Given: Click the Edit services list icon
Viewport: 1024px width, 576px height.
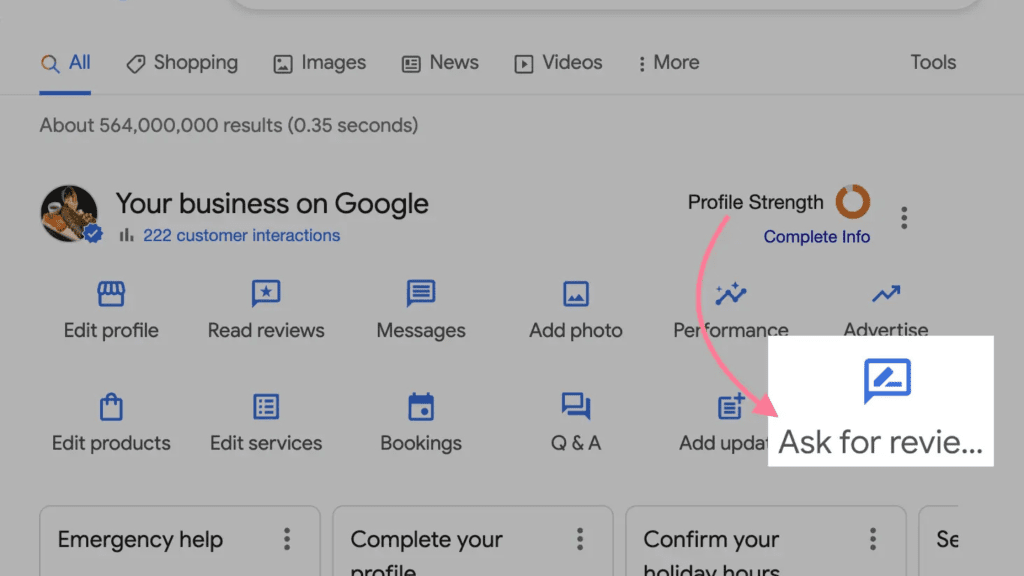Looking at the screenshot, I should pos(266,407).
